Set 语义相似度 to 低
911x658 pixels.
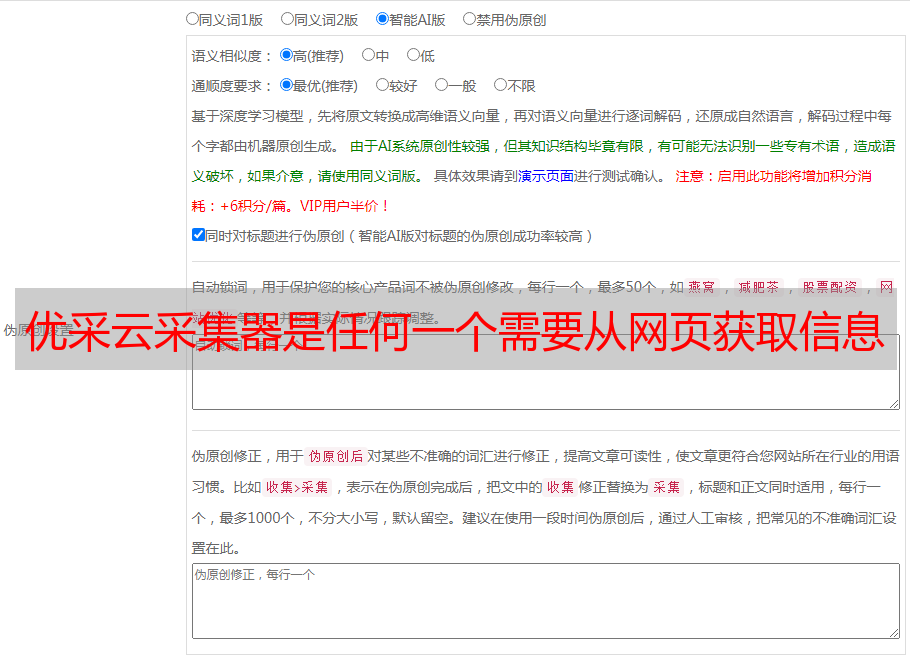(413, 55)
